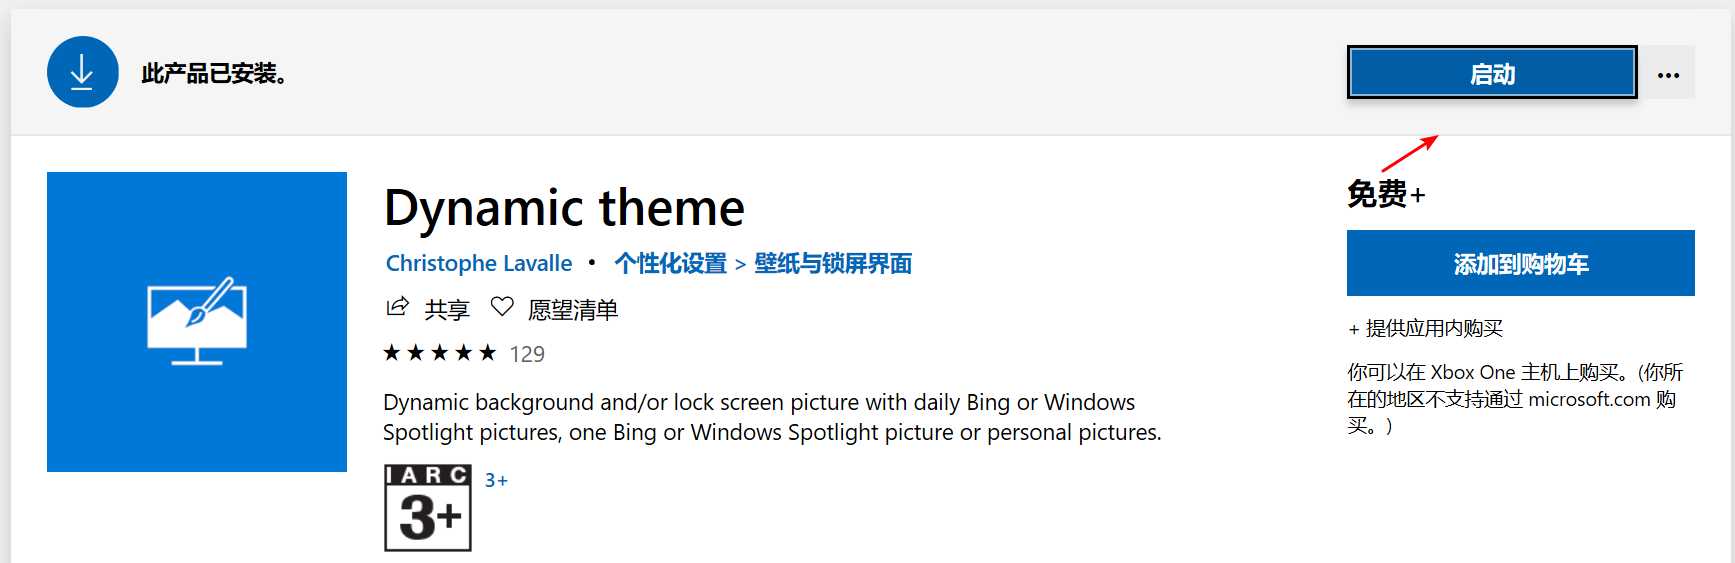Viewport: 1735px width, 563px height.
Task: Open the 壁纸与锁屏界面 subcategory link
Action: coord(833,263)
